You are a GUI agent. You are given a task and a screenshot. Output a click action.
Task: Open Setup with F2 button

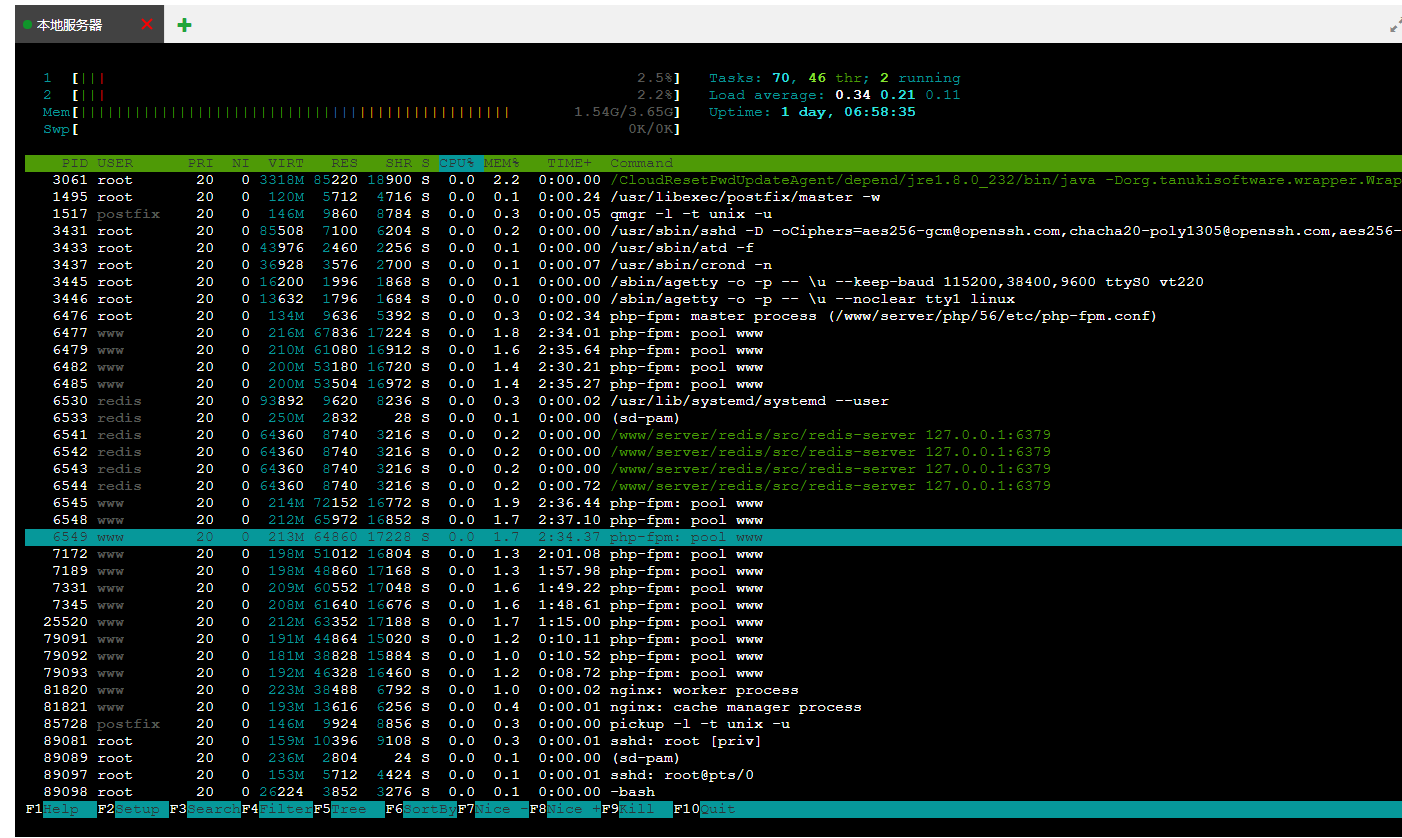coord(133,809)
